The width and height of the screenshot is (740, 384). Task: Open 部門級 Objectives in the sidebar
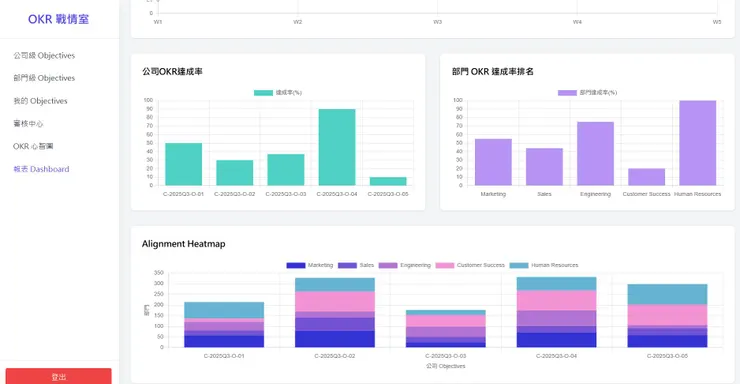tap(44, 78)
